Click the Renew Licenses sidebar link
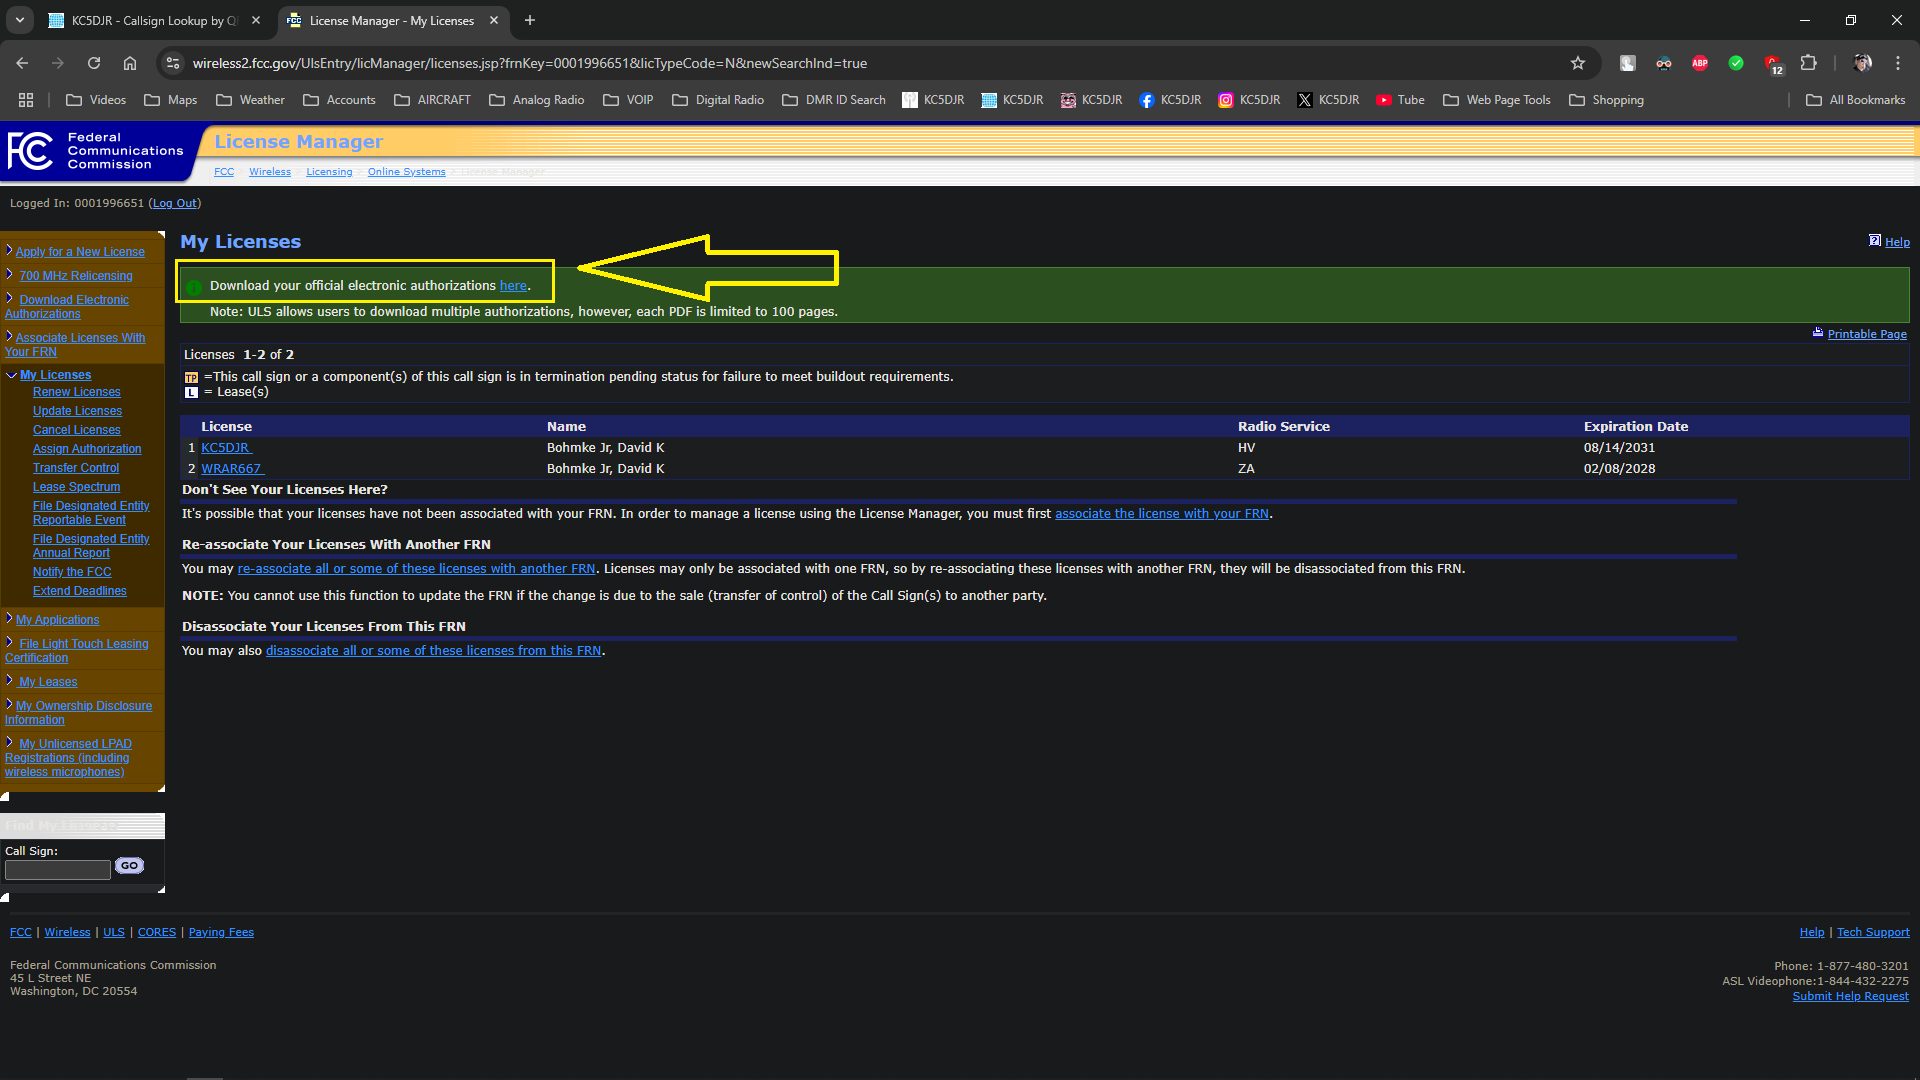The height and width of the screenshot is (1080, 1920). (76, 392)
